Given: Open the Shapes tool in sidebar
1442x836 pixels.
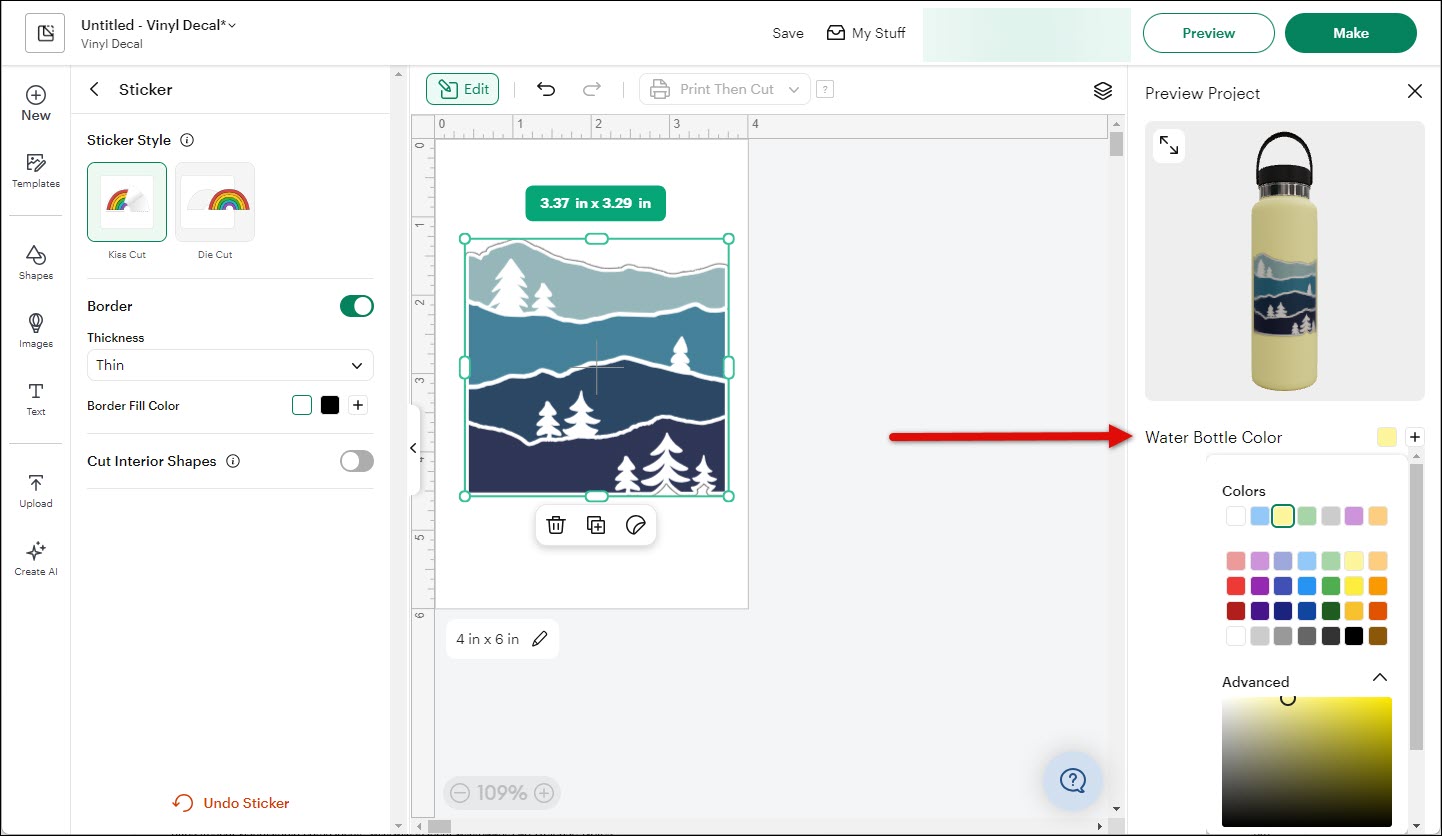Looking at the screenshot, I should 36,261.
